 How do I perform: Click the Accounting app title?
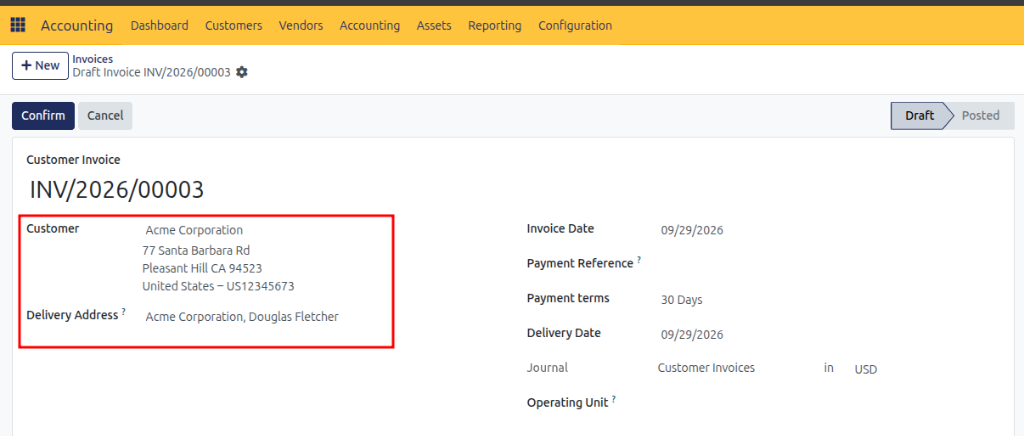click(77, 25)
